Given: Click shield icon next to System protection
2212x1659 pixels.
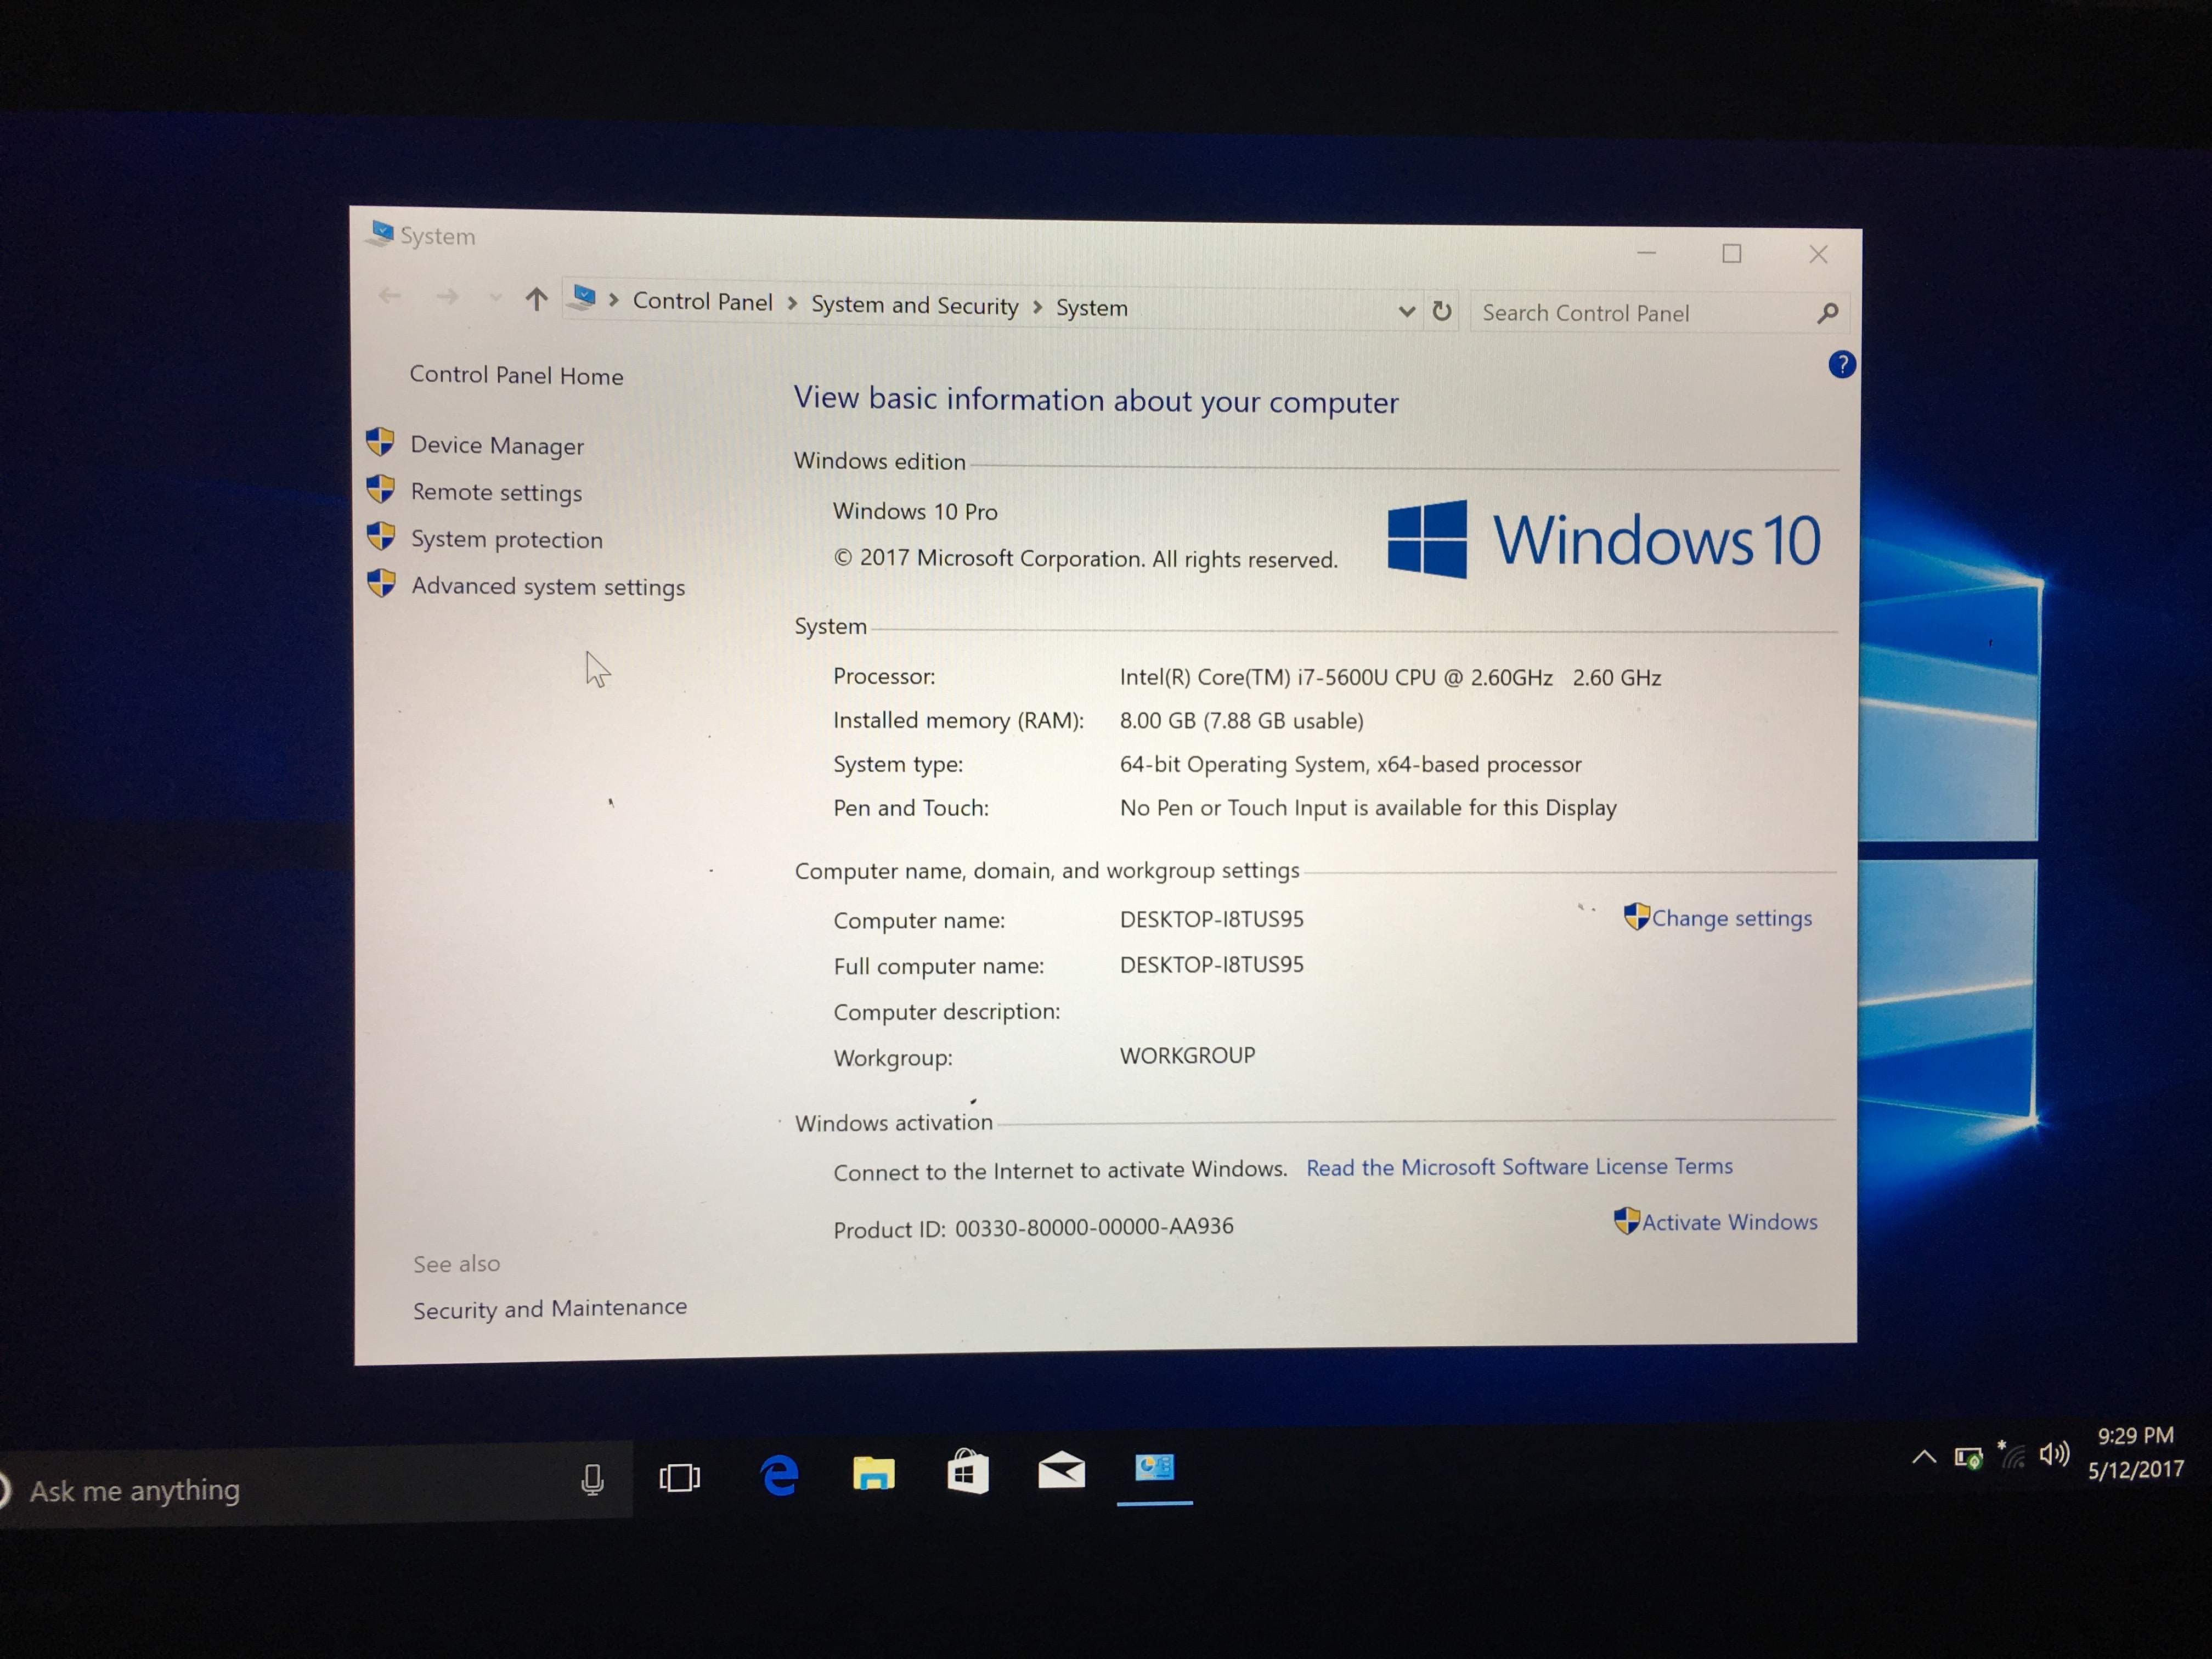Looking at the screenshot, I should [x=381, y=536].
